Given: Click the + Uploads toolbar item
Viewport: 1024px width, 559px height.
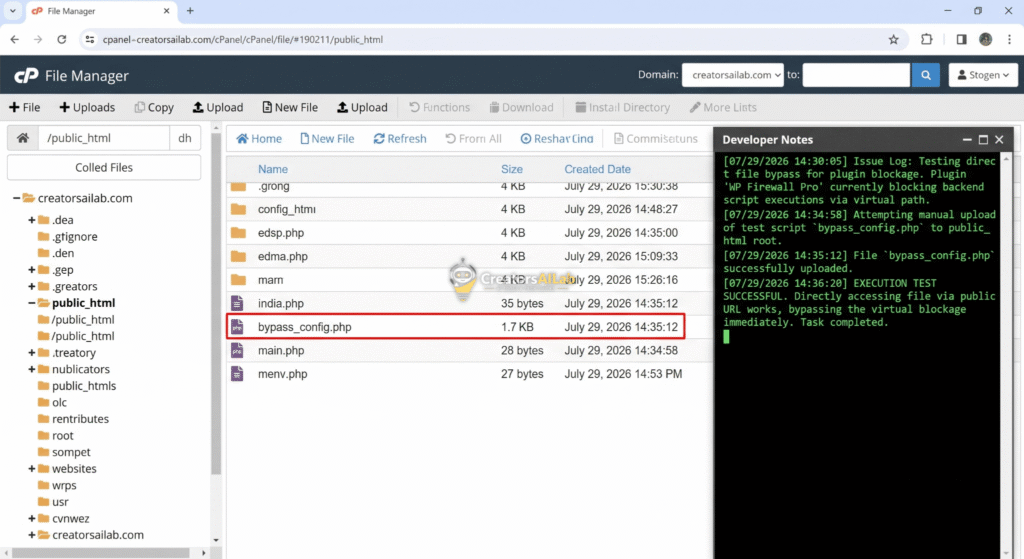Looking at the screenshot, I should coord(87,107).
